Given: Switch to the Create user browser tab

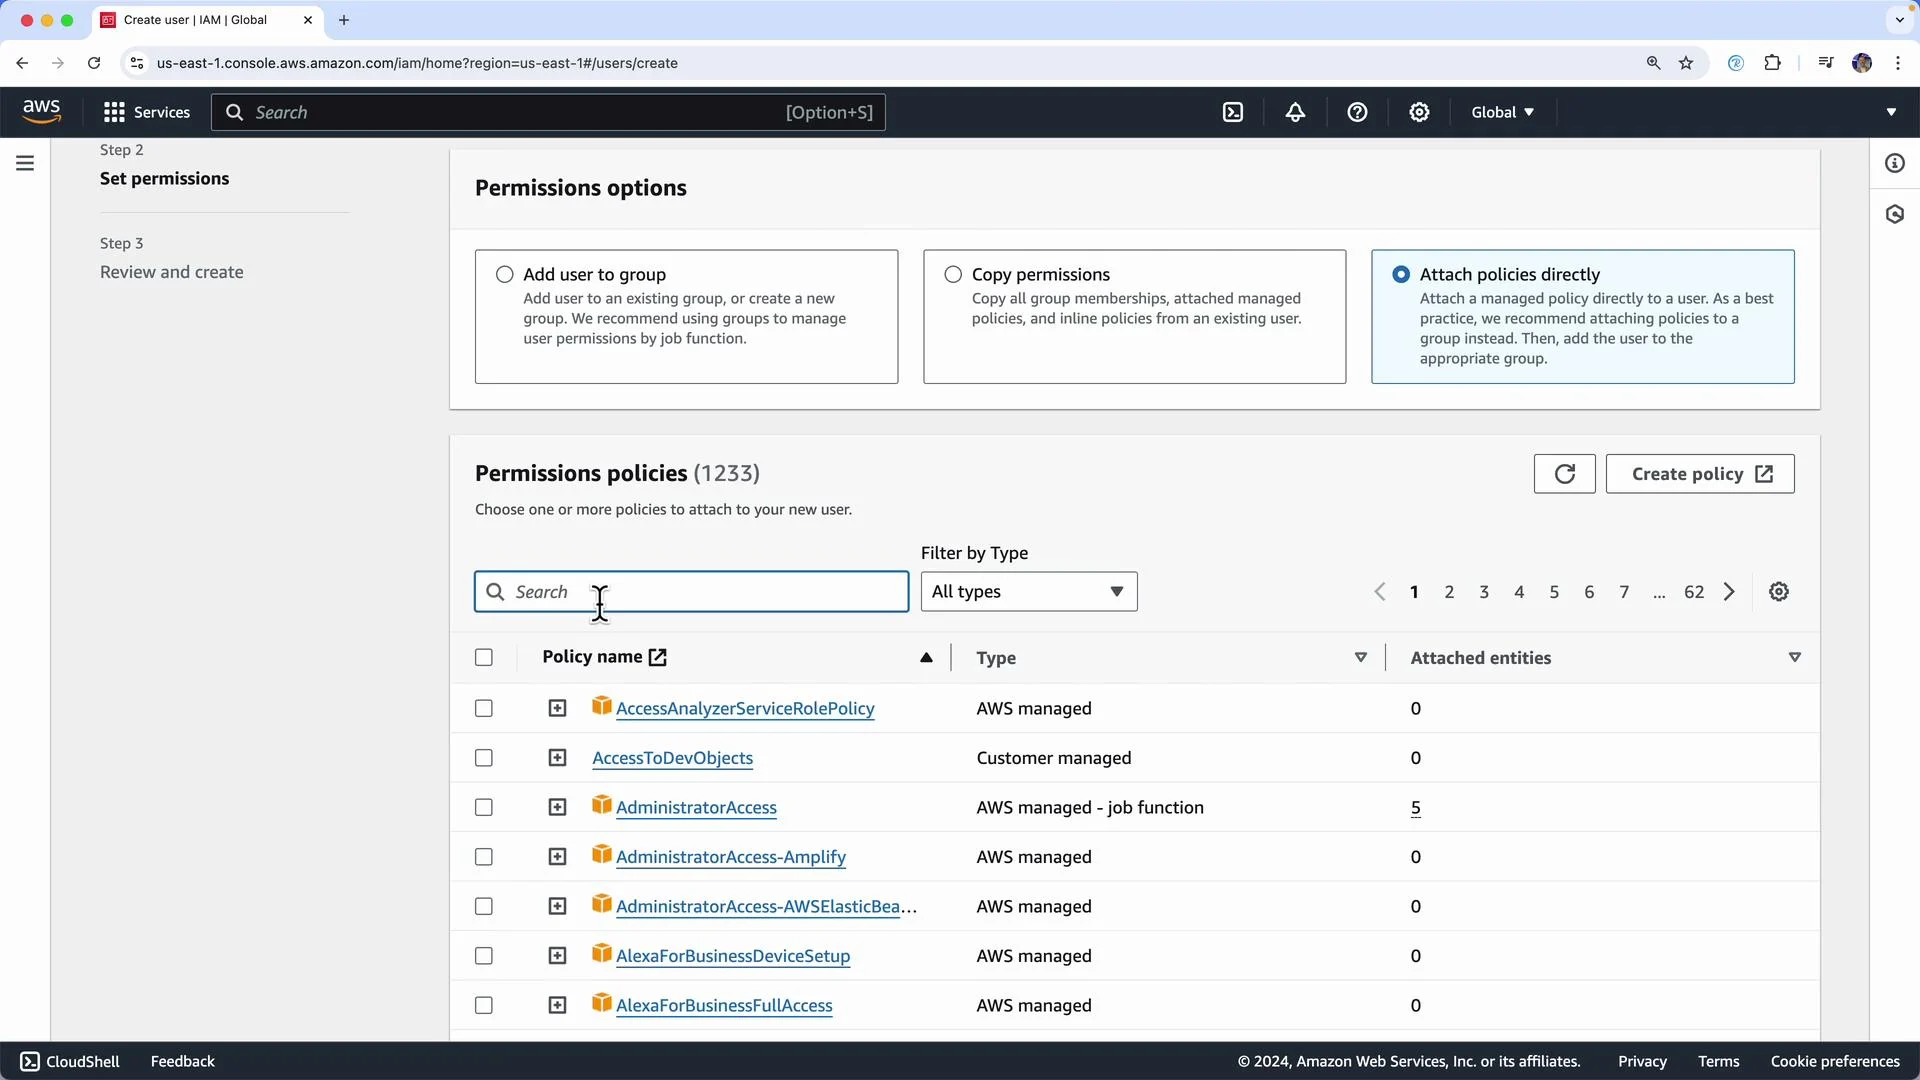Looking at the screenshot, I should tap(207, 20).
